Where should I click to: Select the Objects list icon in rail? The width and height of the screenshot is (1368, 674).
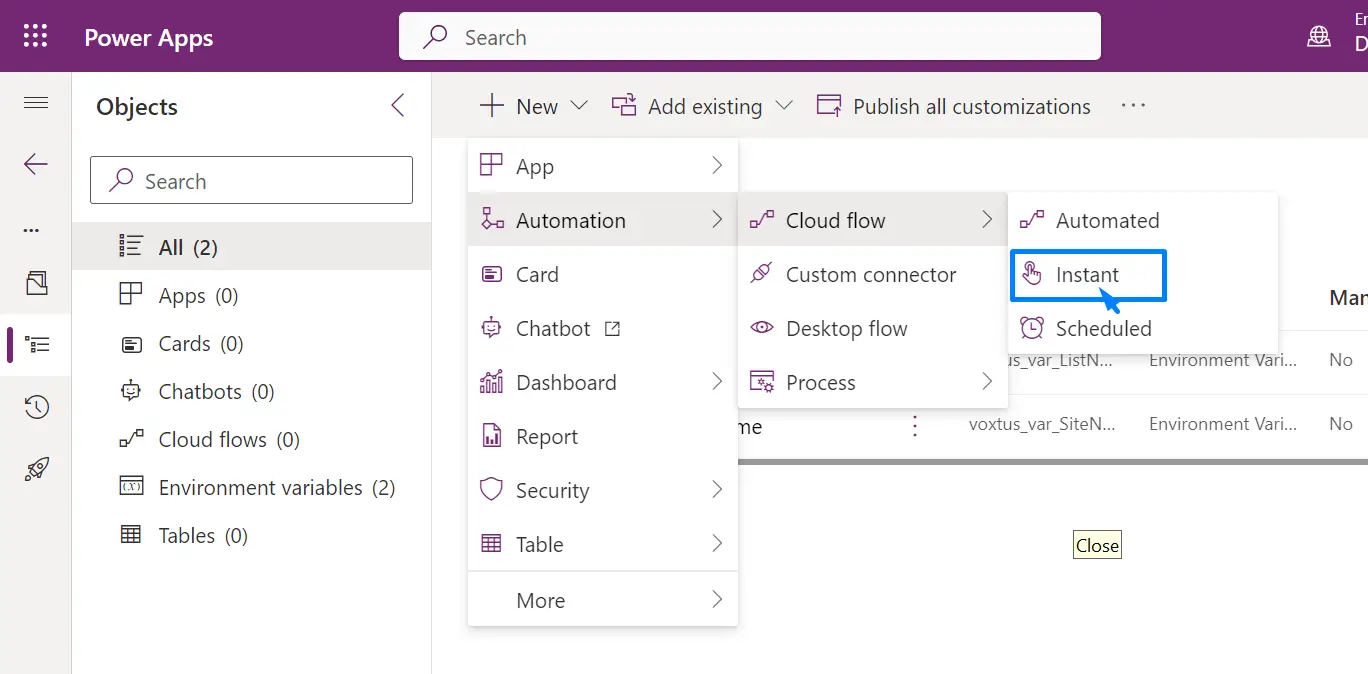pyautogui.click(x=37, y=345)
